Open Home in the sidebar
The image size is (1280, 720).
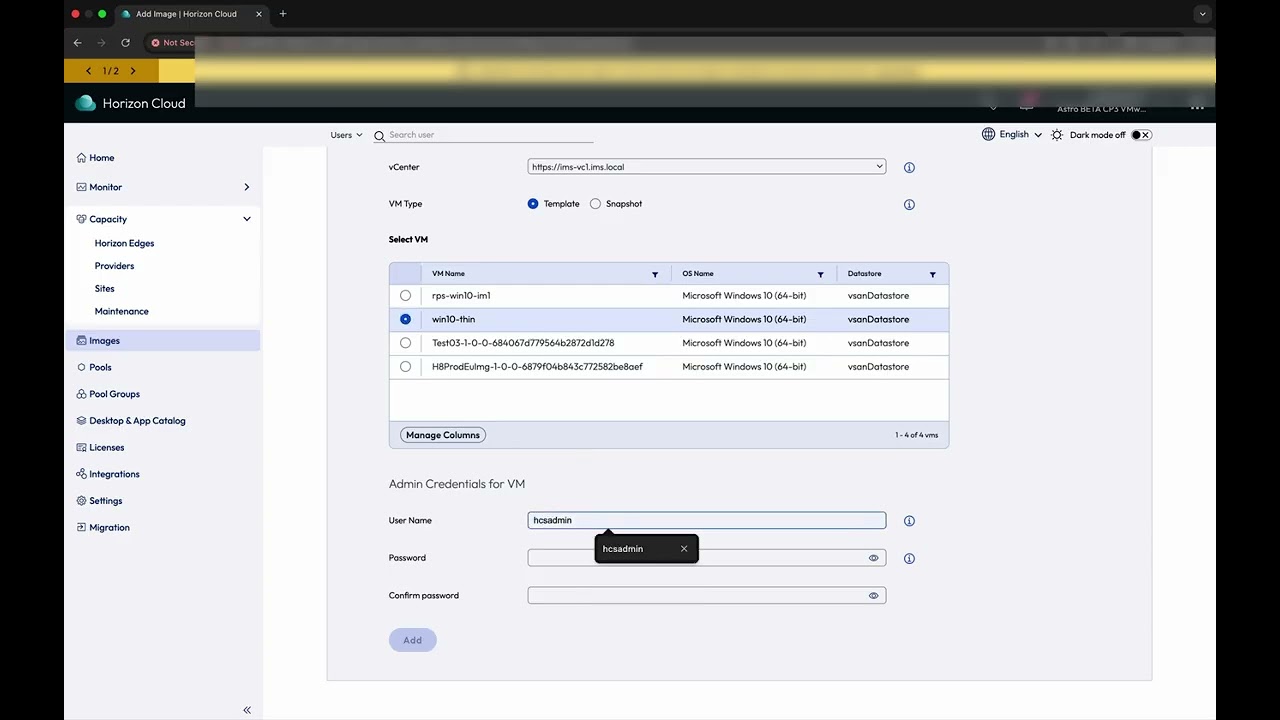coord(101,158)
